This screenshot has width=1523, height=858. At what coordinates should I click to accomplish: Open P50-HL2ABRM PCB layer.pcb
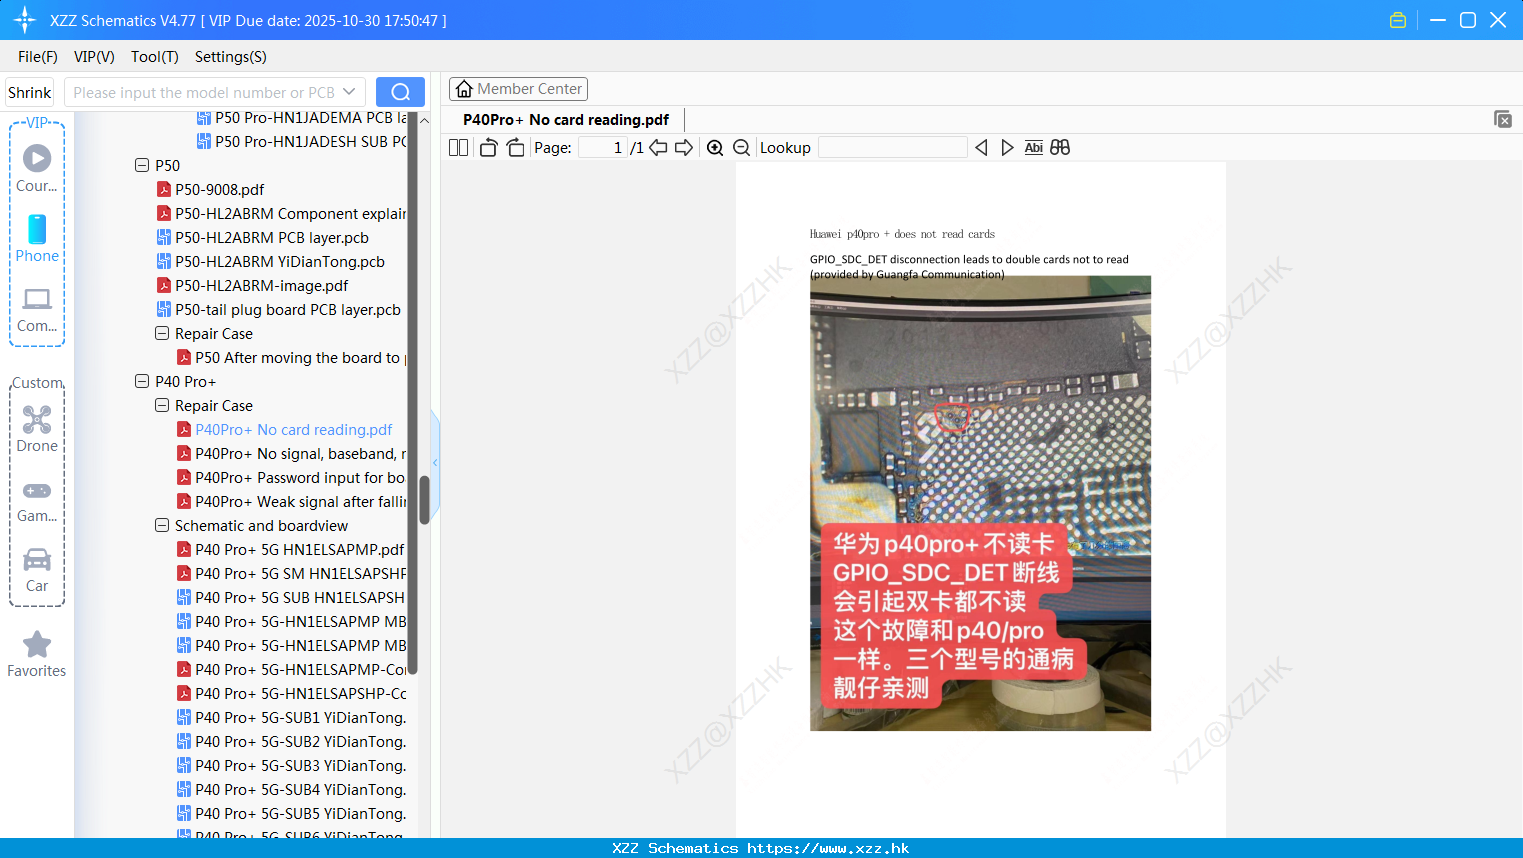[263, 238]
